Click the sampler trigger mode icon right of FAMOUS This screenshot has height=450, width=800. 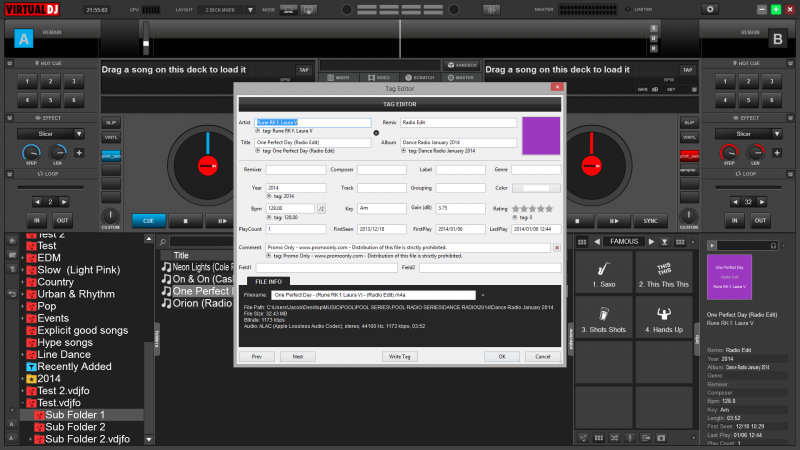click(x=664, y=242)
